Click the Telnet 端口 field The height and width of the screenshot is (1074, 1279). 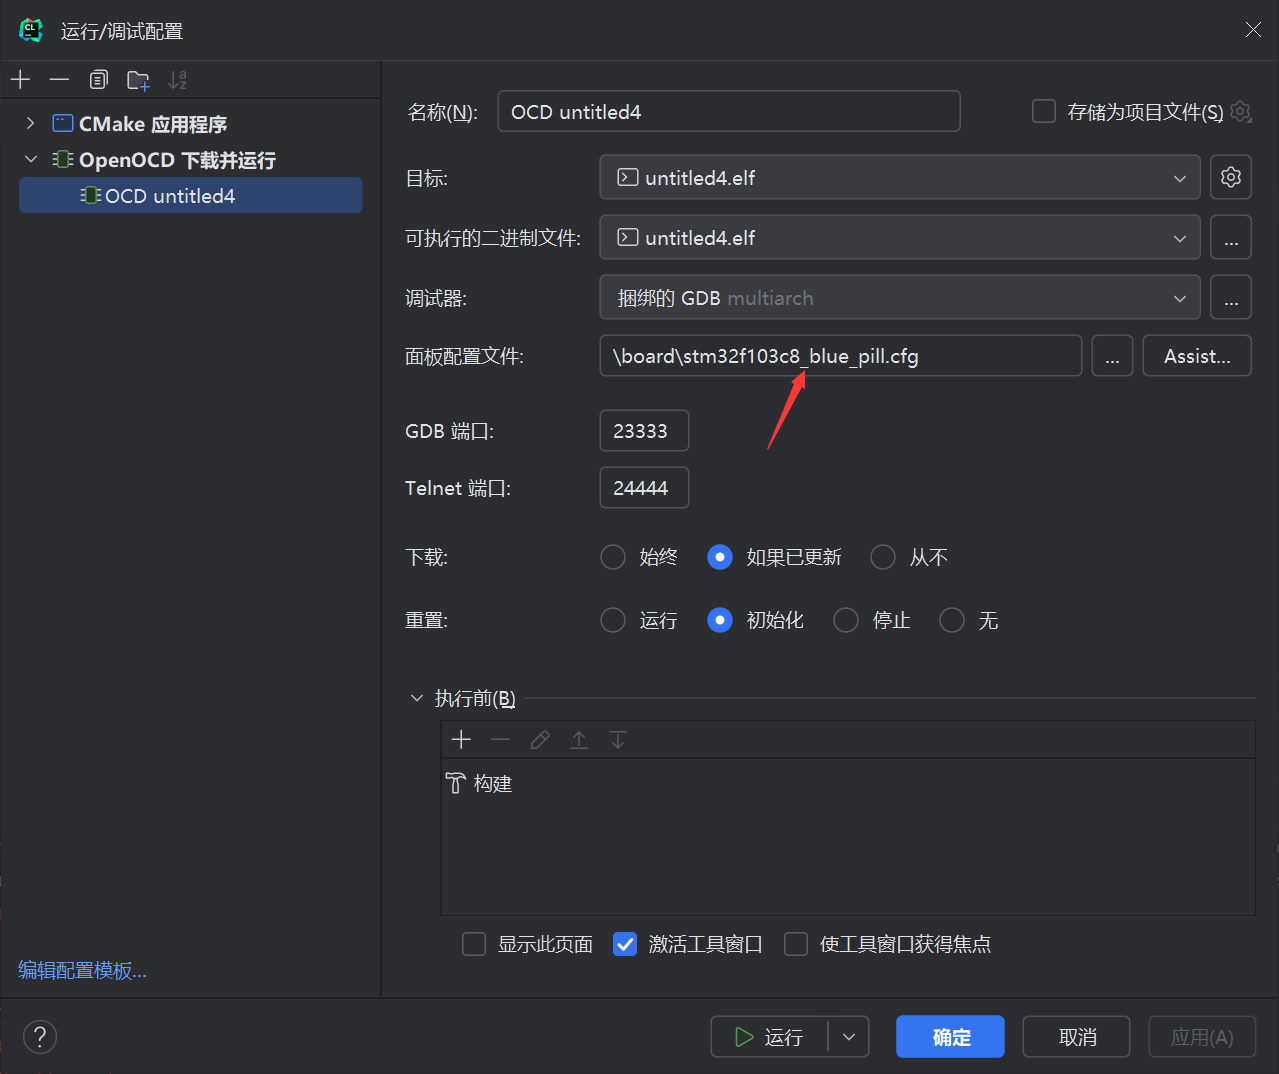644,488
